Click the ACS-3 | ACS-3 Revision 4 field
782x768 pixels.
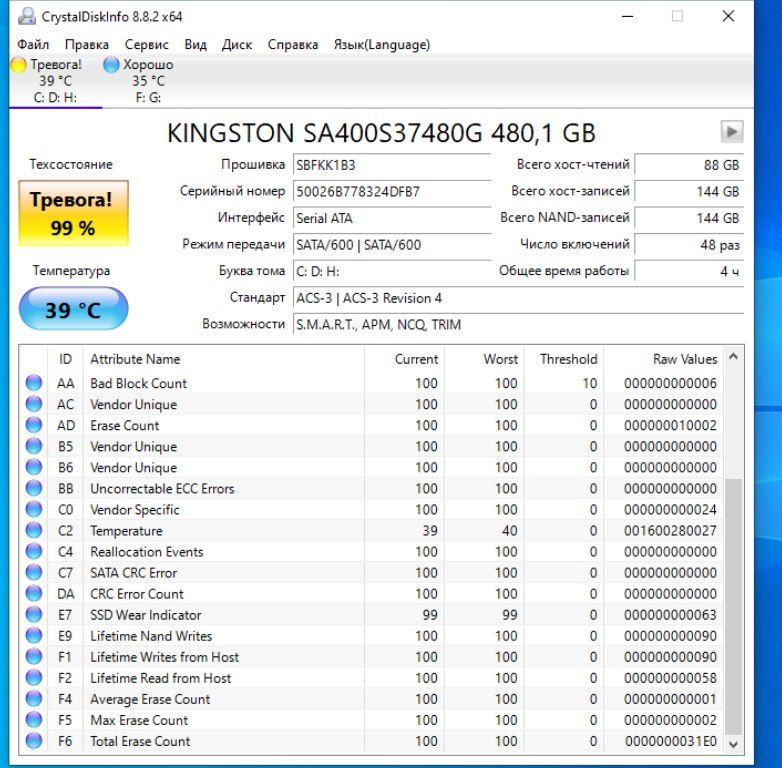point(518,298)
